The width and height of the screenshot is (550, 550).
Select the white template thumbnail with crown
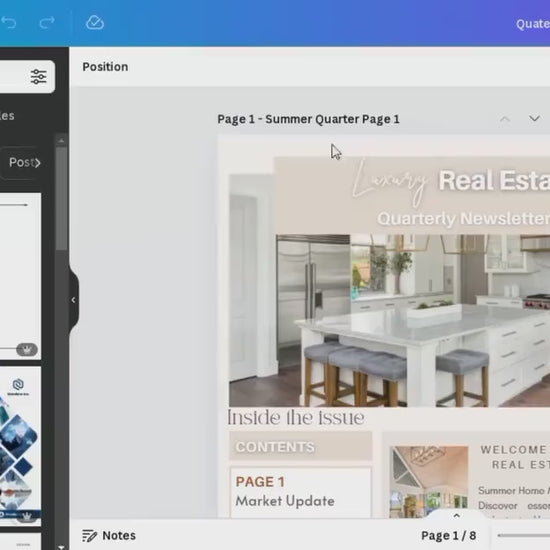tap(20, 276)
